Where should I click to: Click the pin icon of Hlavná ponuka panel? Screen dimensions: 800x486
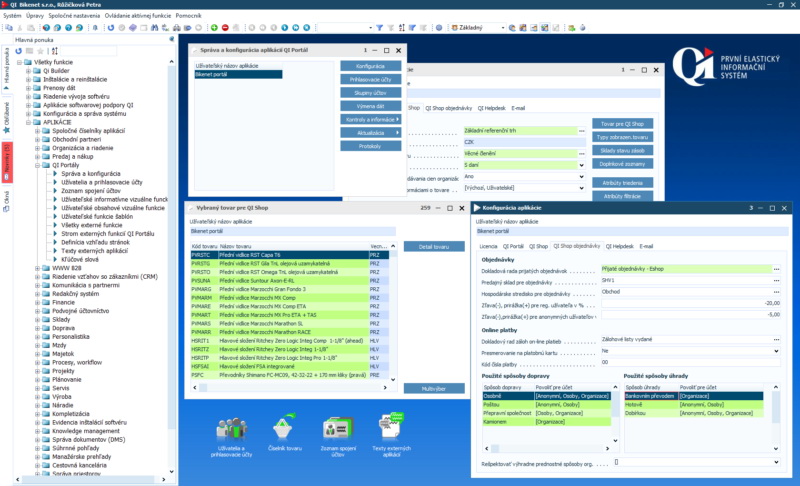click(x=171, y=39)
